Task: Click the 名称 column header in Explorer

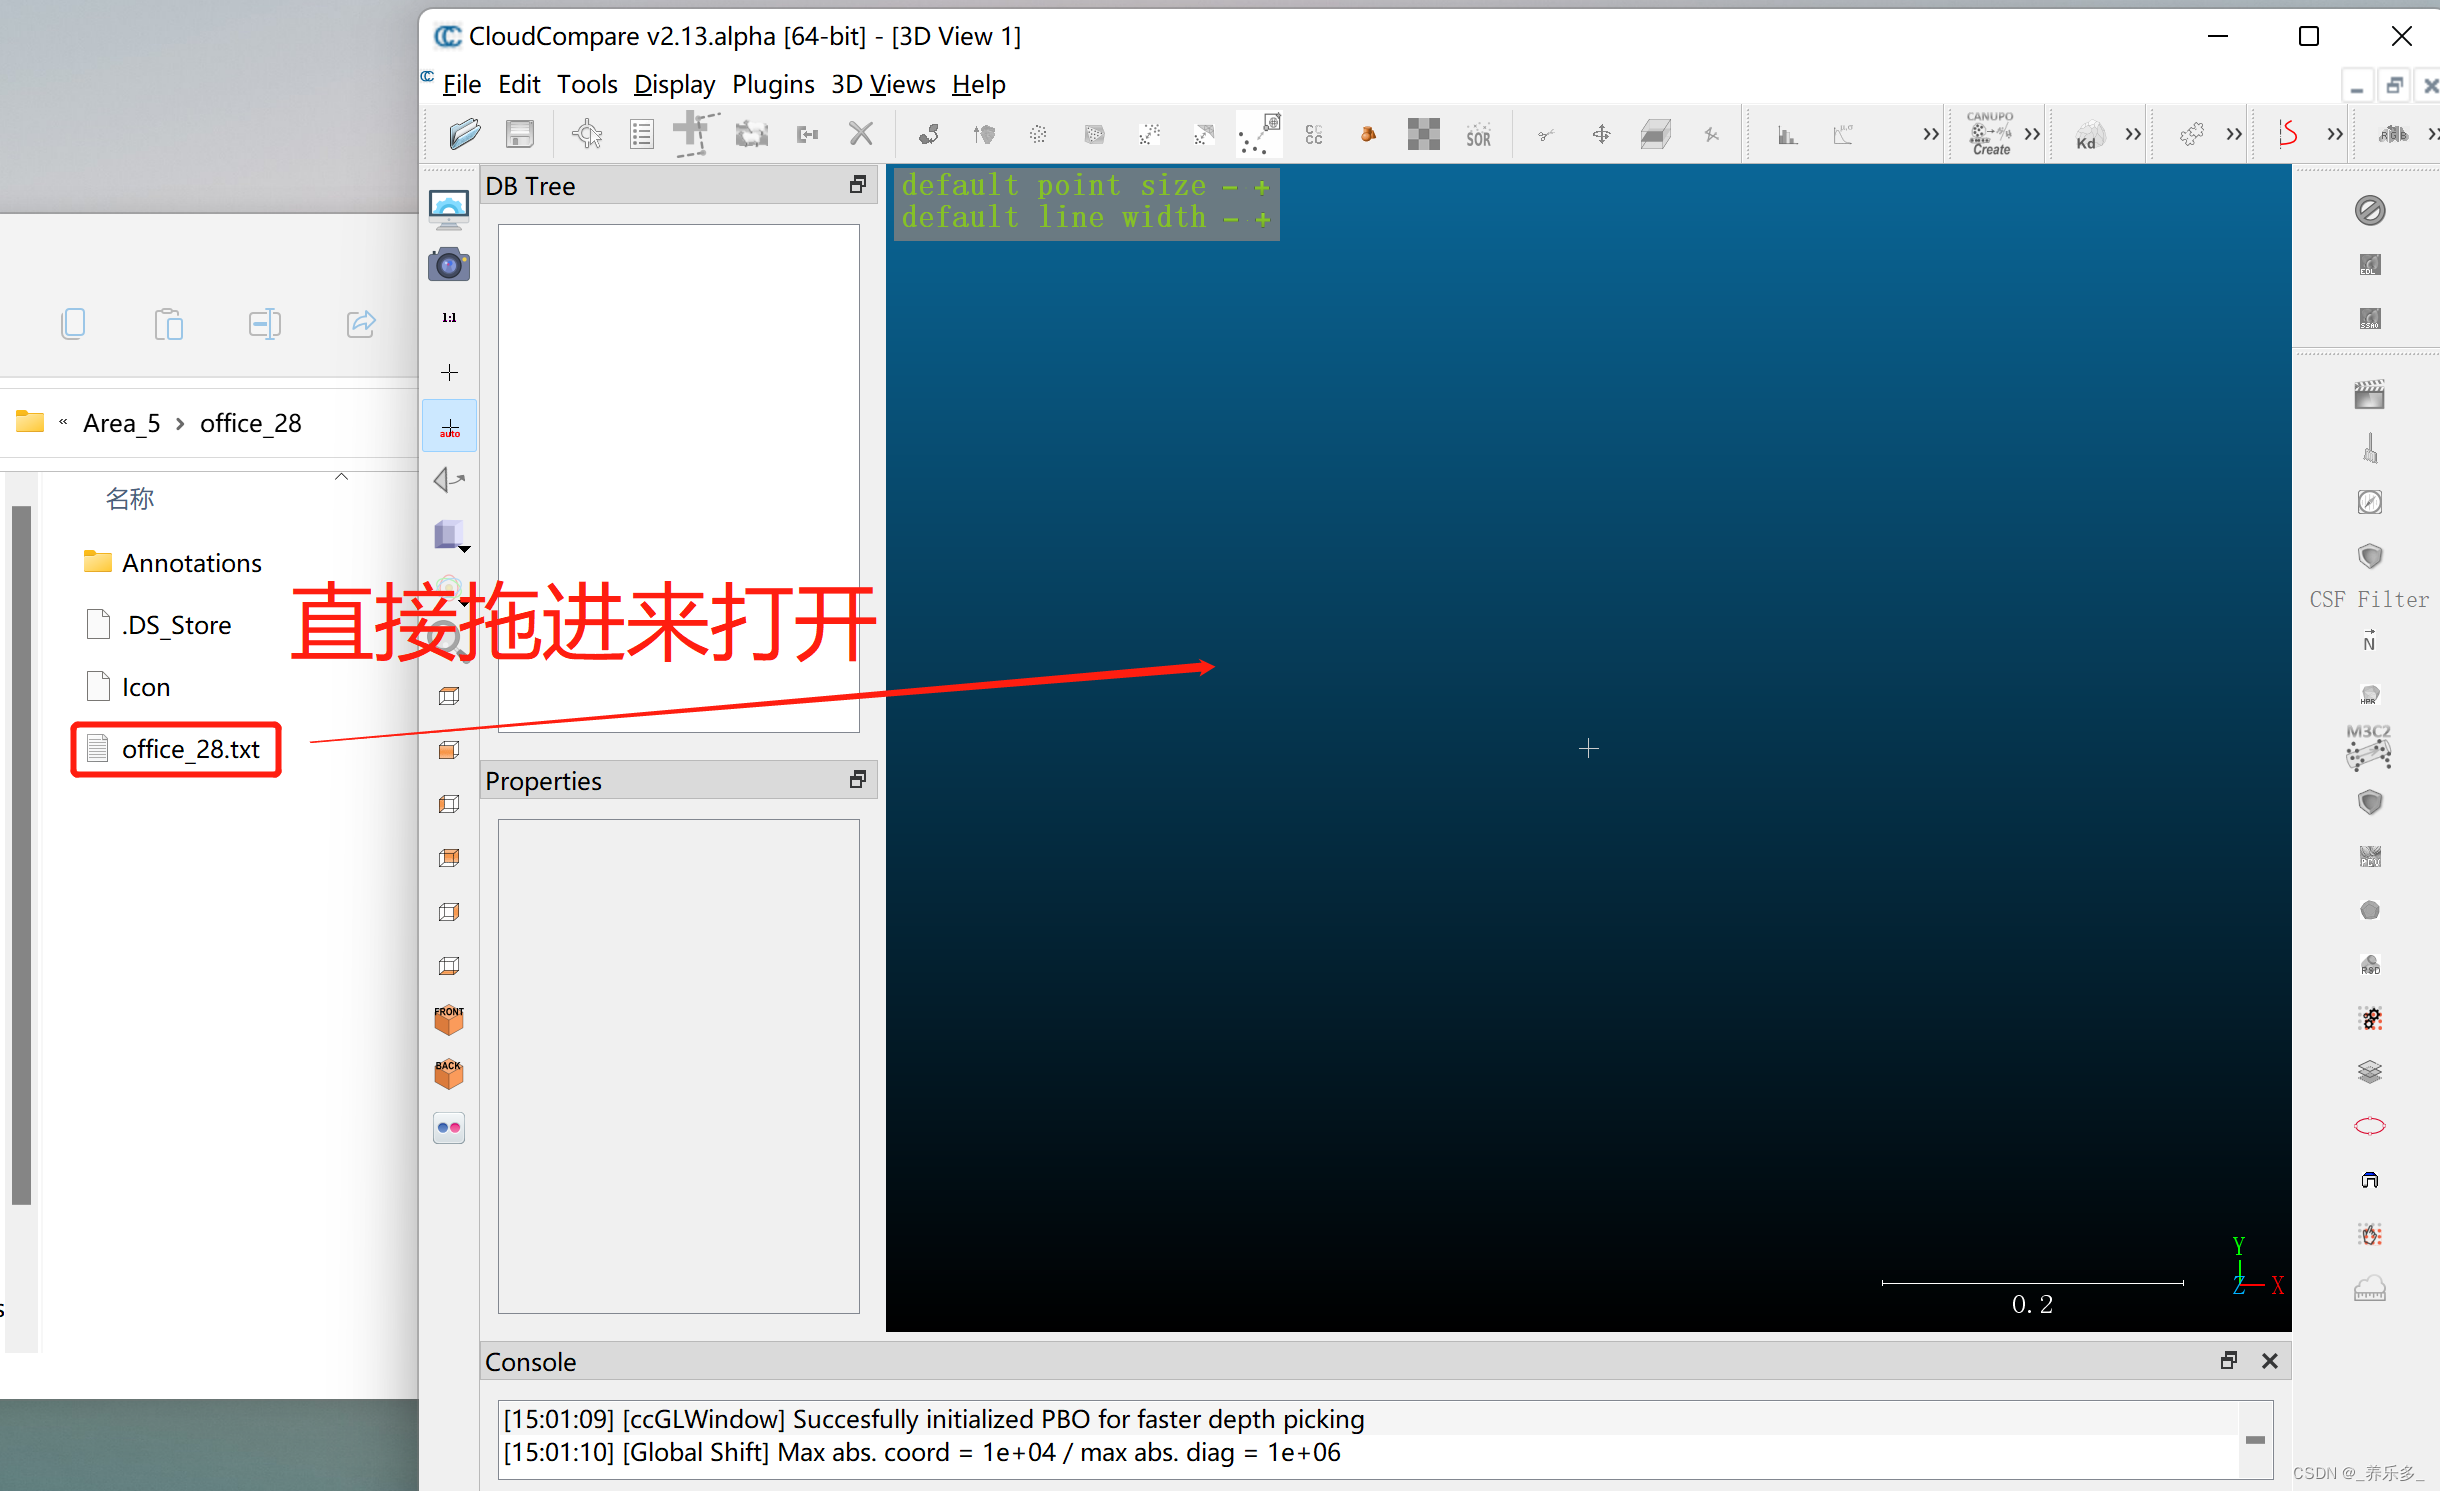Action: pyautogui.click(x=130, y=498)
